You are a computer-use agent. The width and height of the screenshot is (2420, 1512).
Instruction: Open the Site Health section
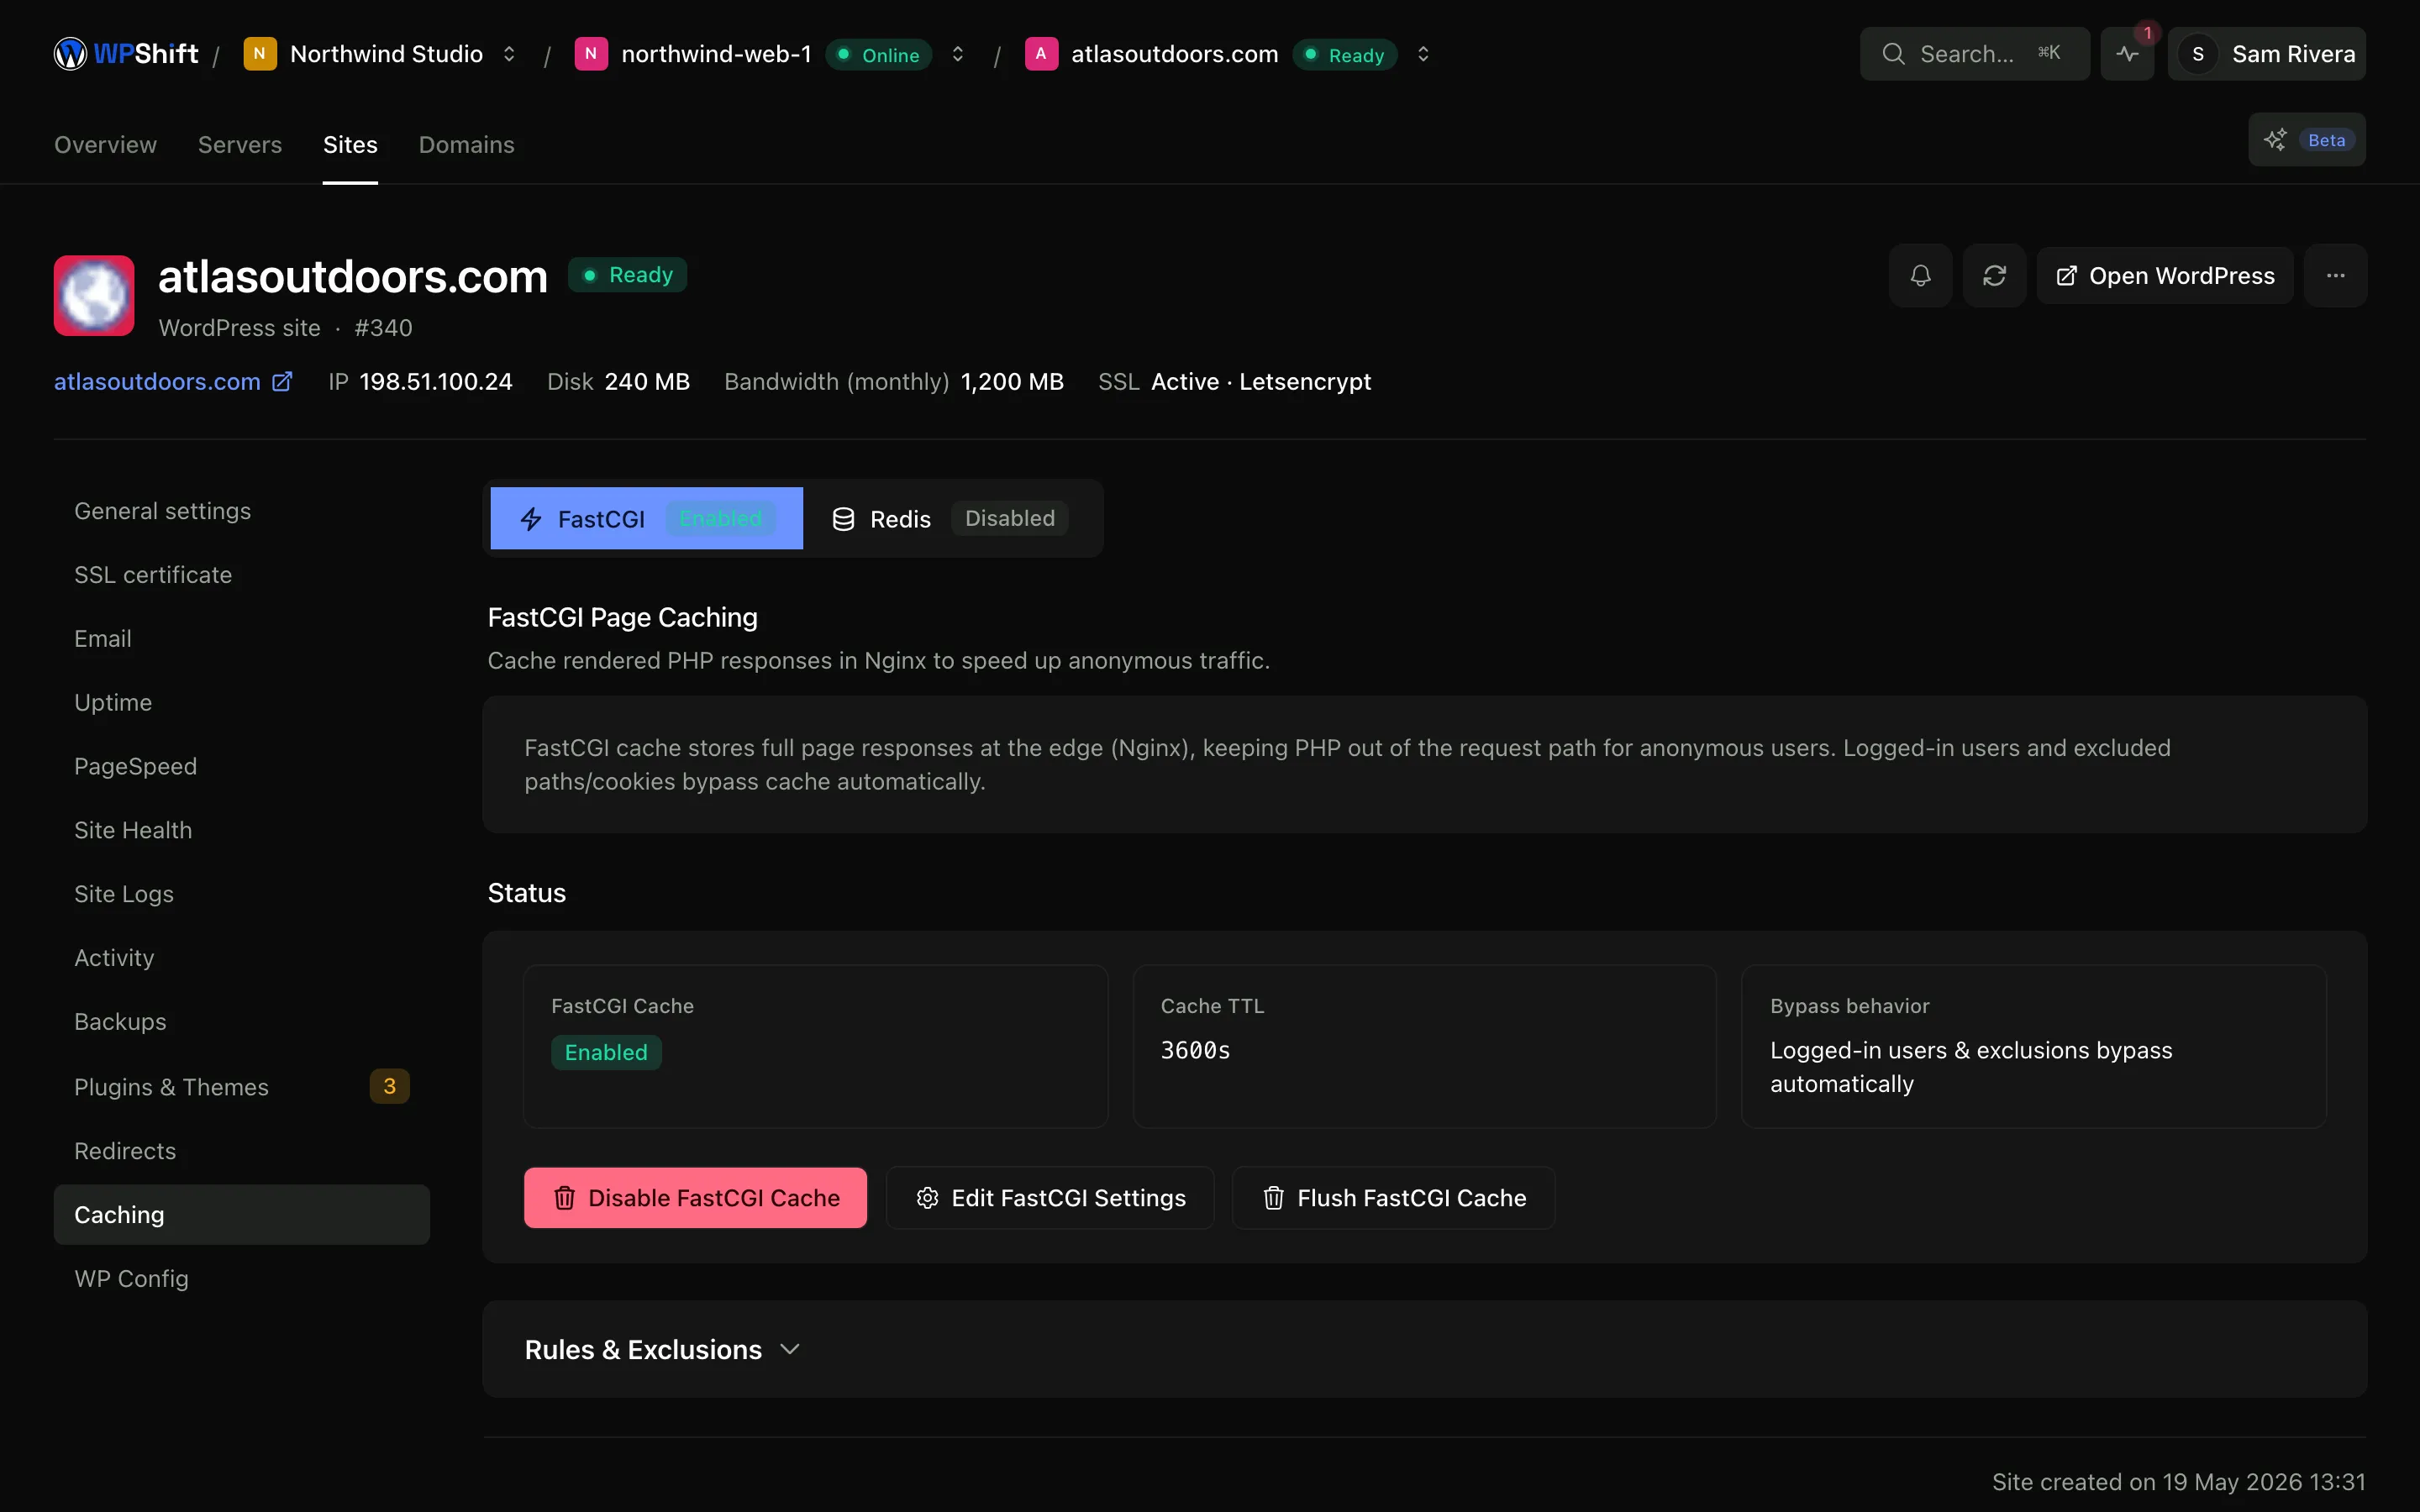coord(242,830)
